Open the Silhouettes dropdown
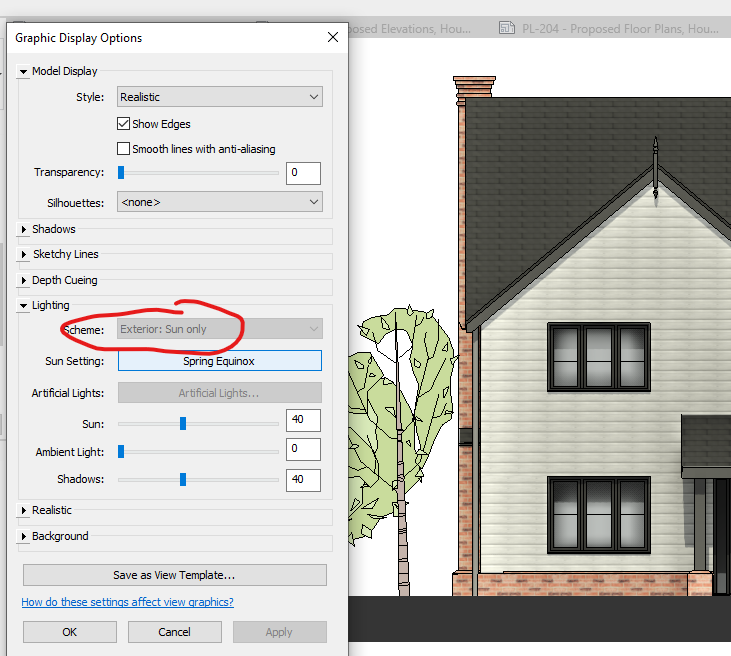731x656 pixels. (x=220, y=202)
